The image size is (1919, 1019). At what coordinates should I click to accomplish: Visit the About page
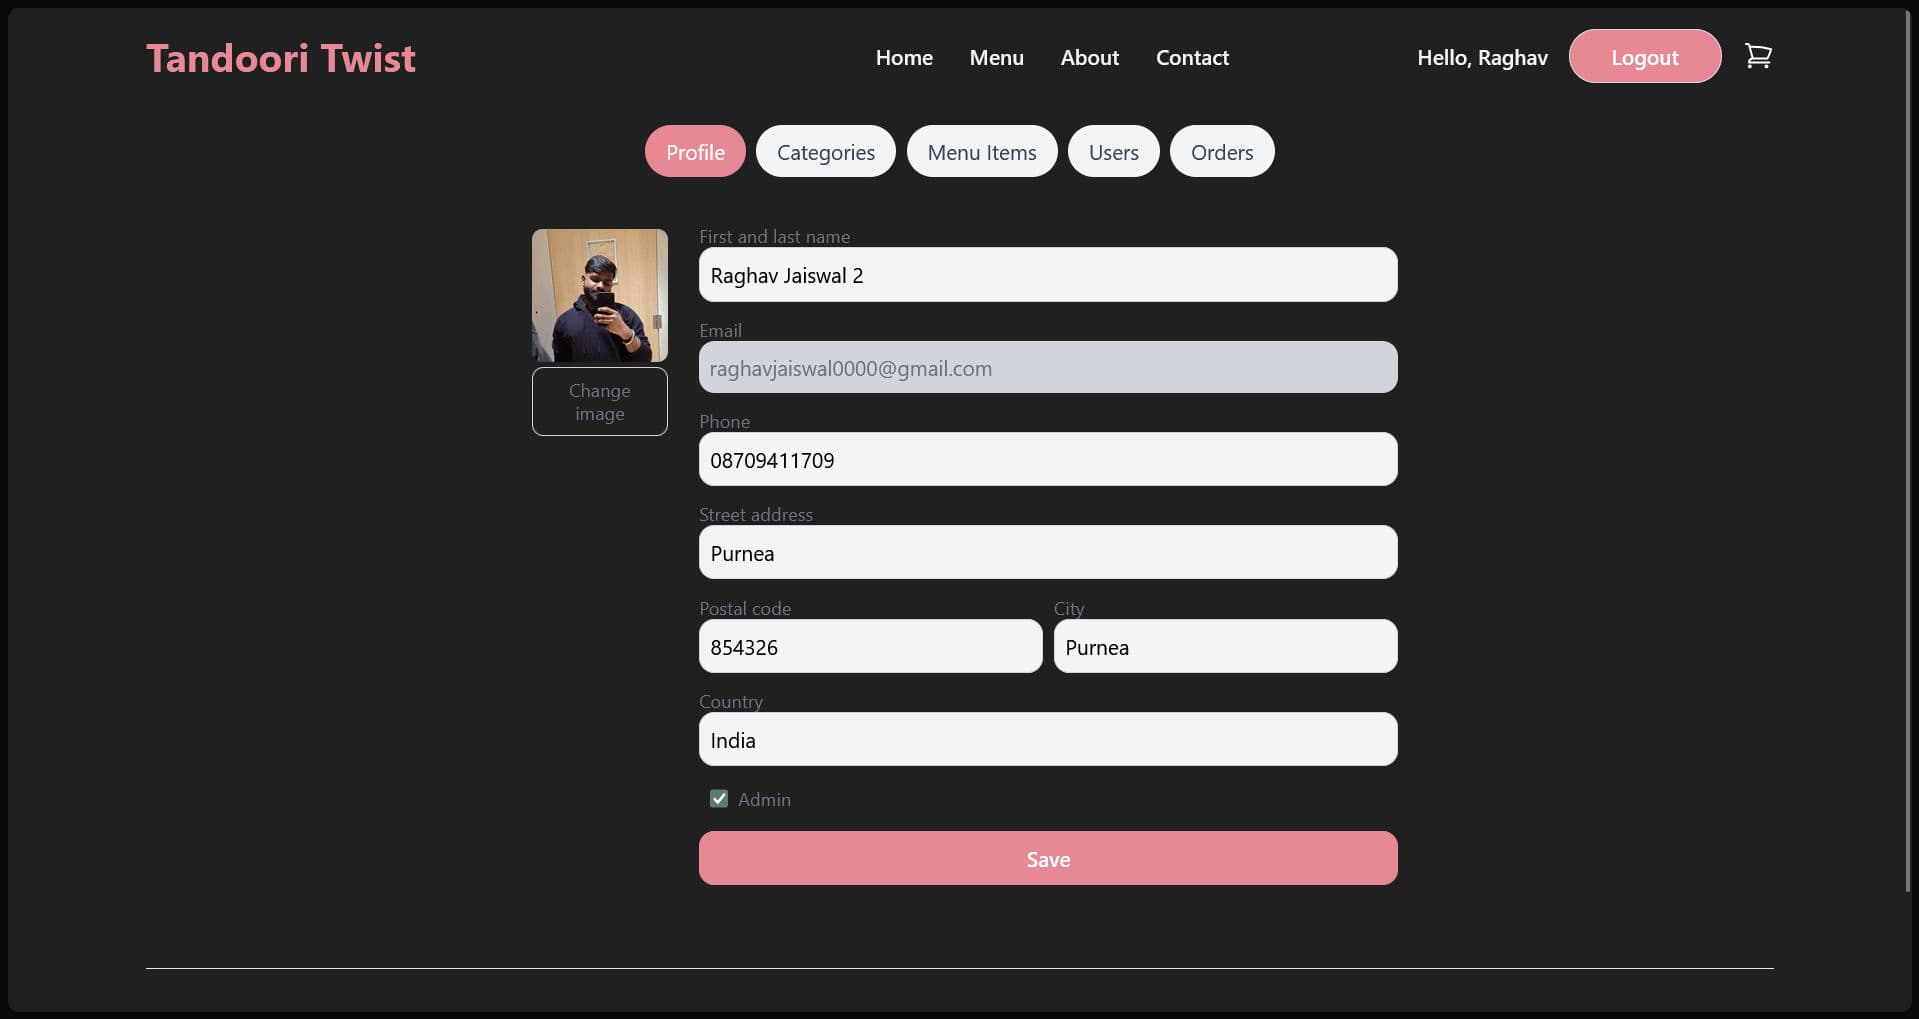point(1088,57)
